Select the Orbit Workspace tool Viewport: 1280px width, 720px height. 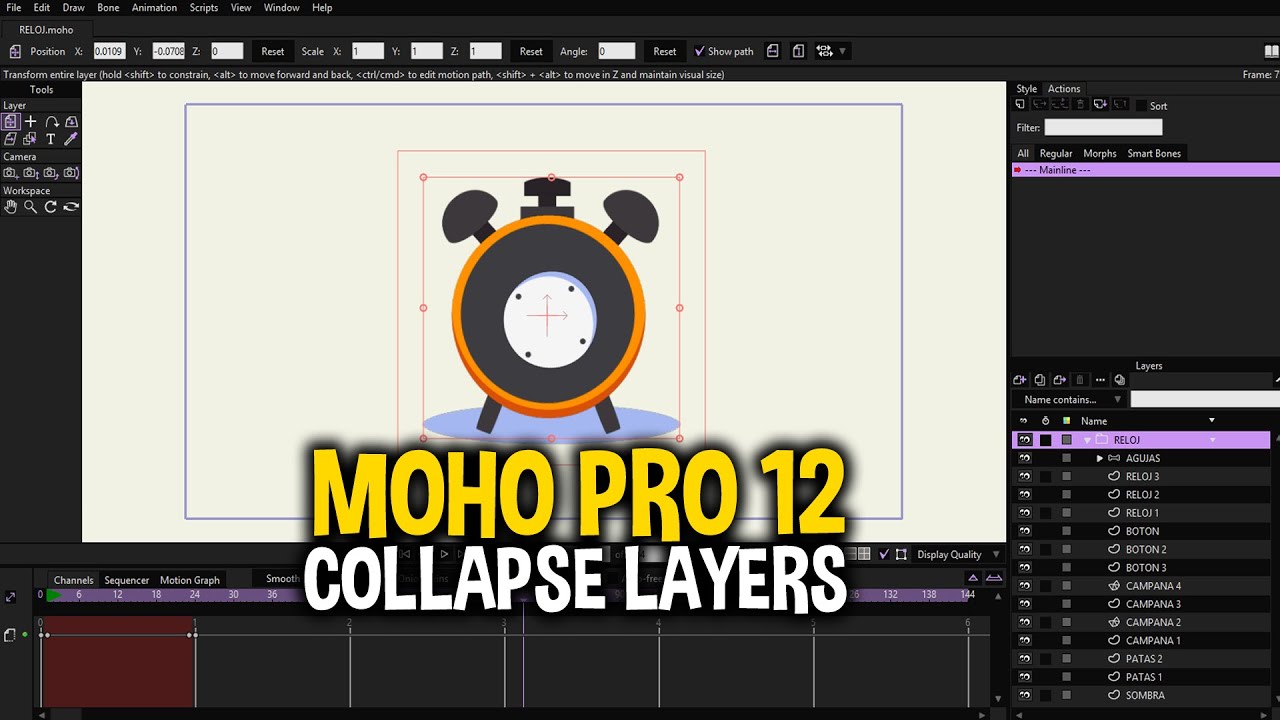[x=71, y=207]
